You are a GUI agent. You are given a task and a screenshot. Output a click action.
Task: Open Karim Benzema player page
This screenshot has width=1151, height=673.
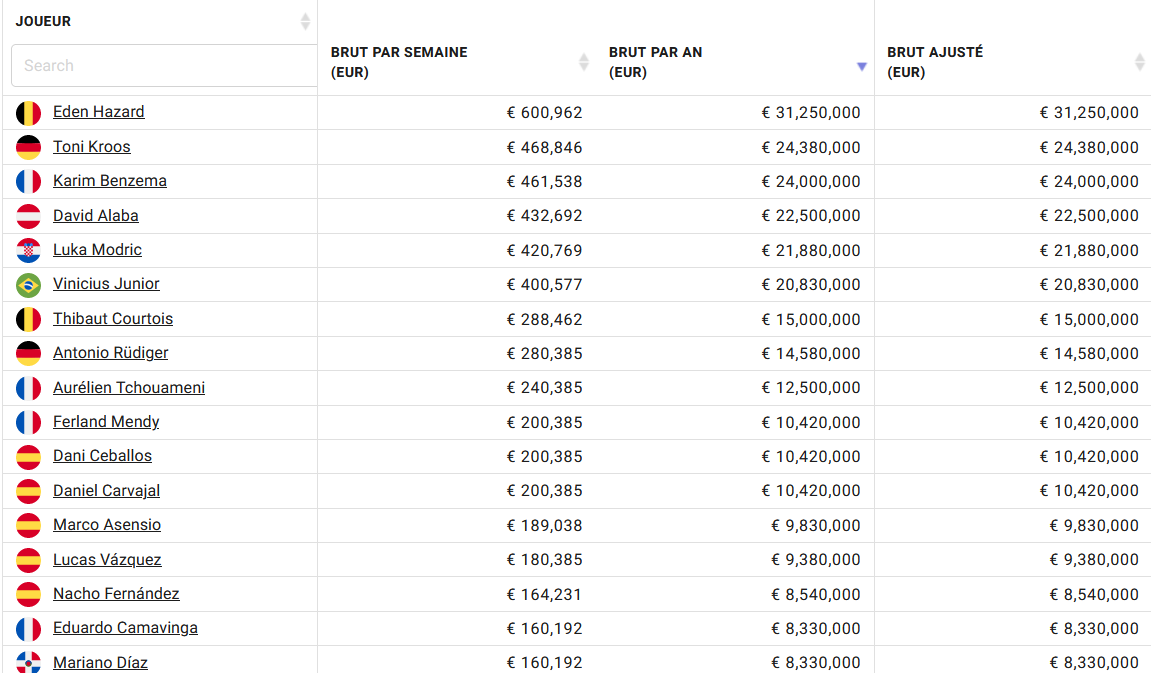click(x=109, y=181)
